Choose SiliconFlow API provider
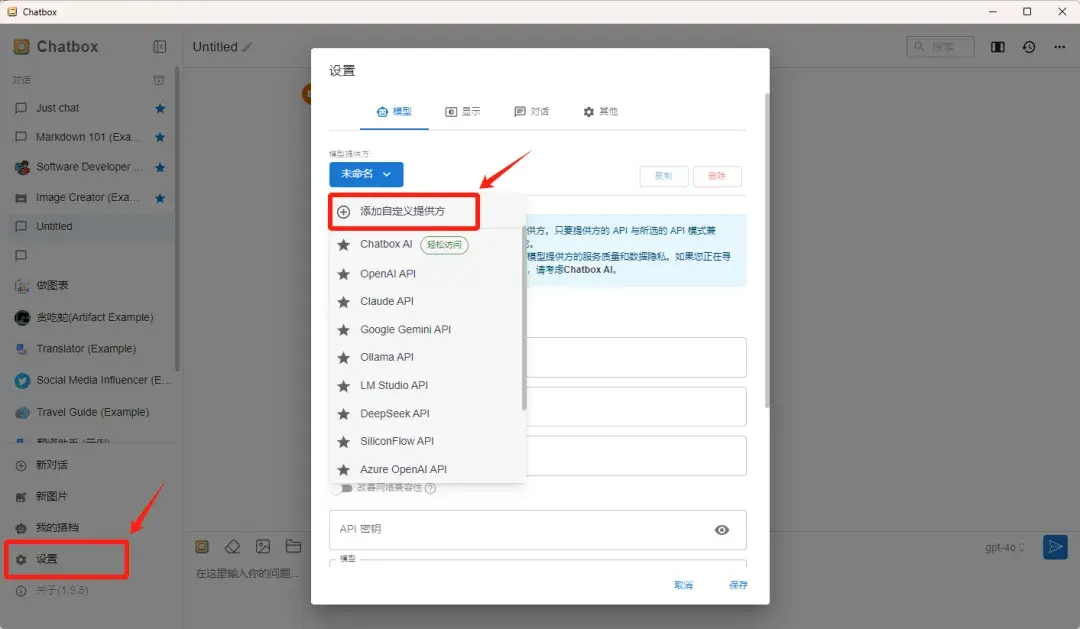Image resolution: width=1080 pixels, height=629 pixels. (x=427, y=442)
